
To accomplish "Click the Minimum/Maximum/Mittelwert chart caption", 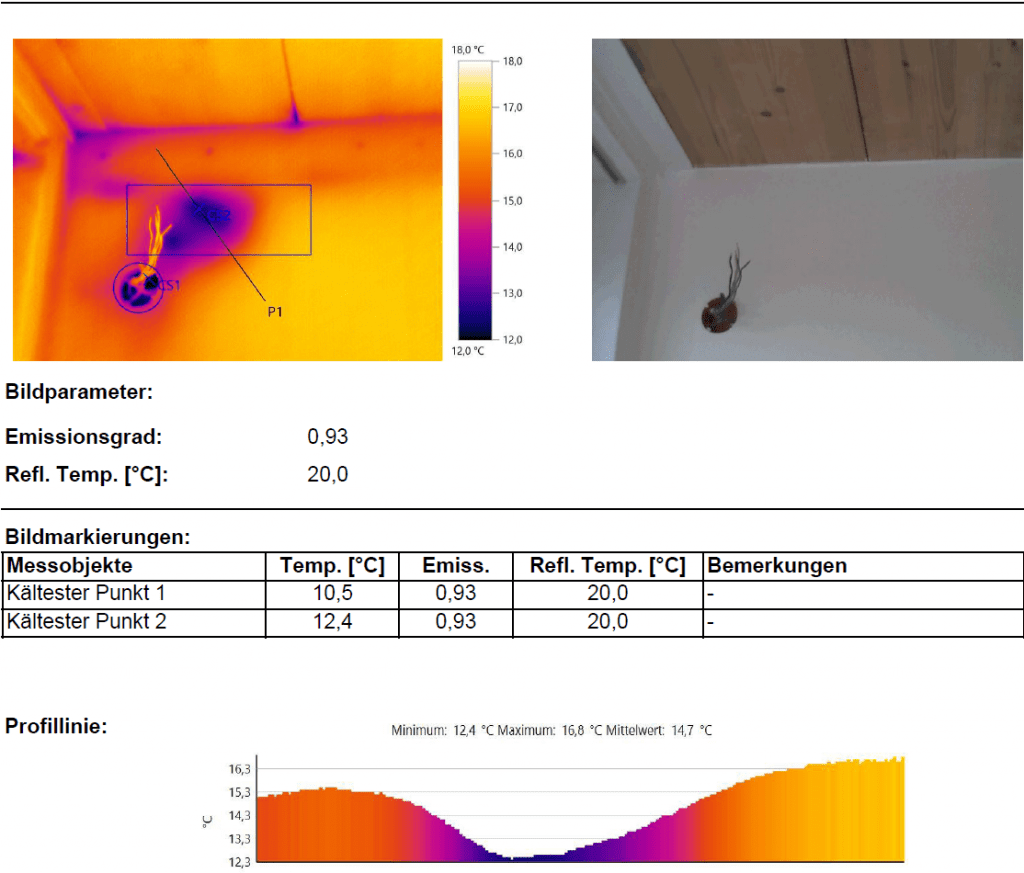I will pos(551,731).
